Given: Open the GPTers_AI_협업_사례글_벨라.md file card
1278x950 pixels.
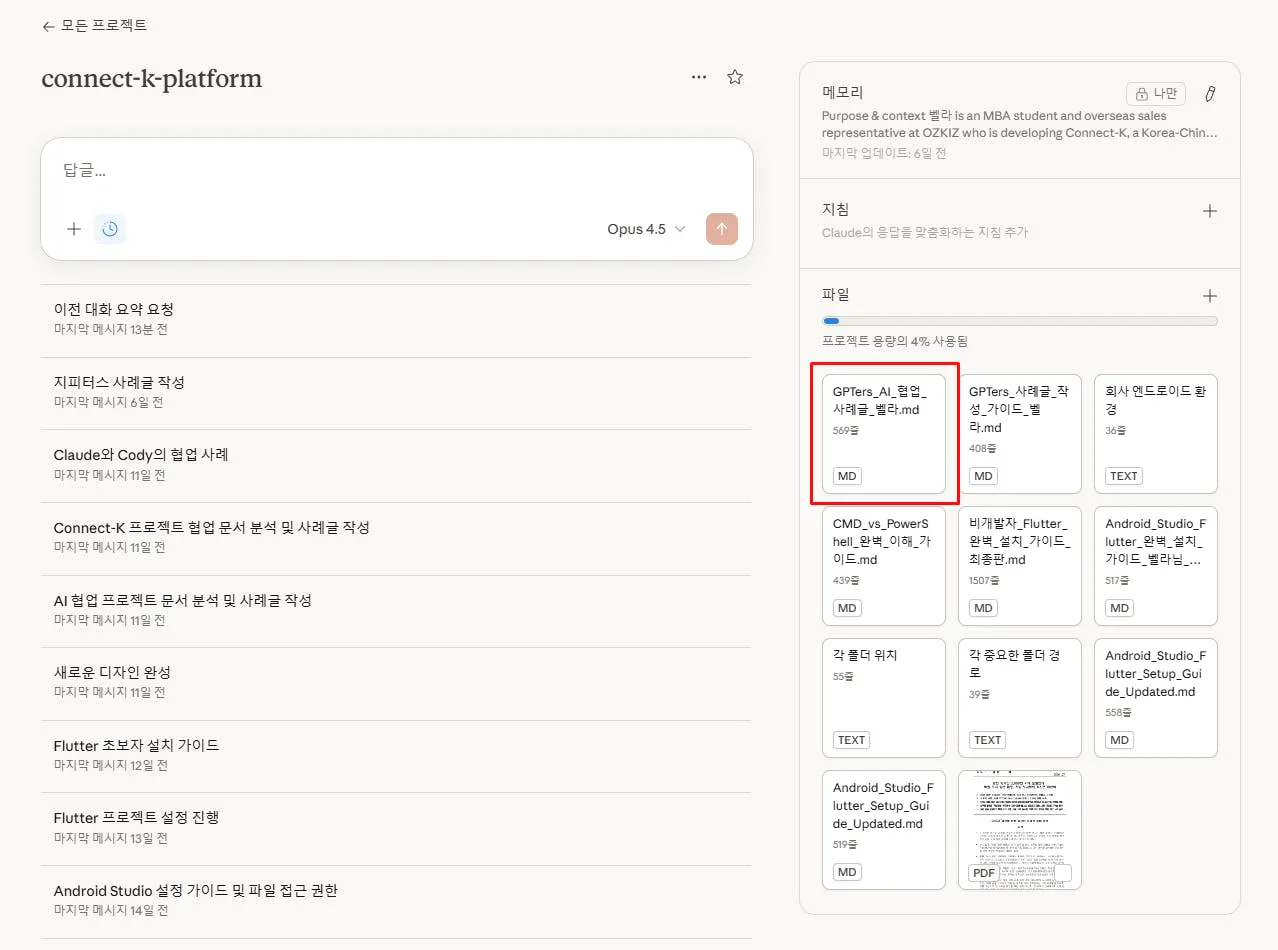Looking at the screenshot, I should pos(883,433).
